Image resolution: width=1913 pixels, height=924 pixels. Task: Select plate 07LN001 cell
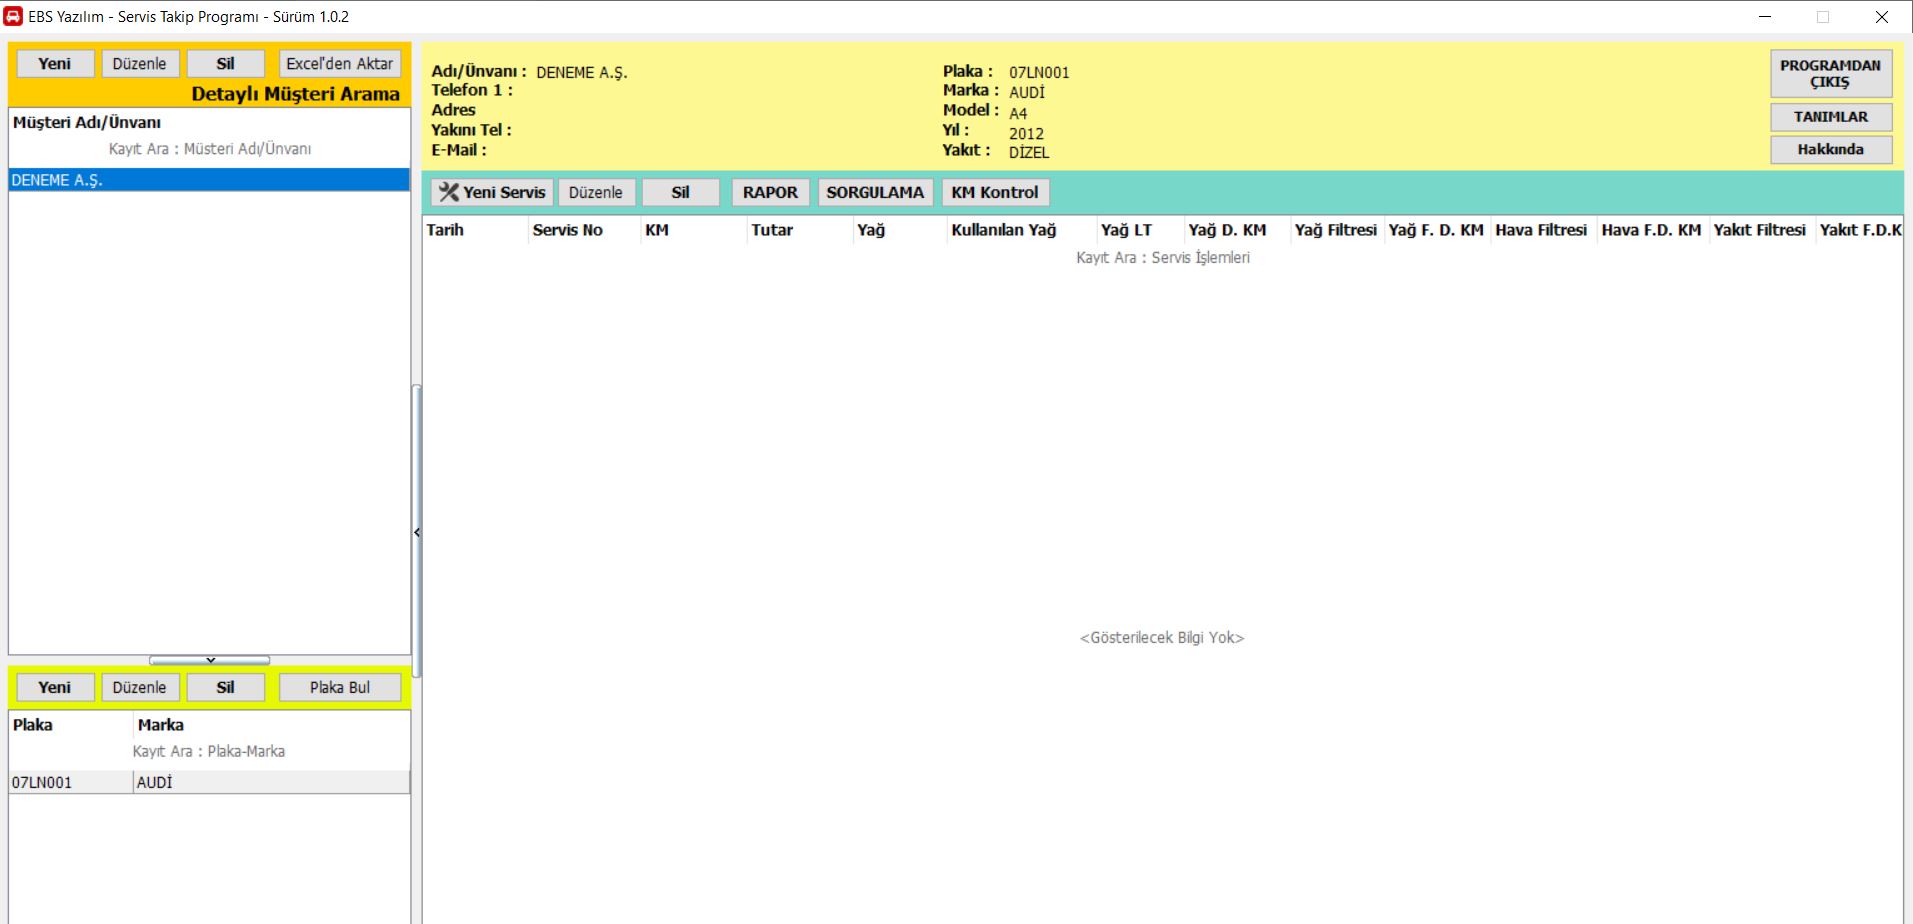pyautogui.click(x=71, y=783)
